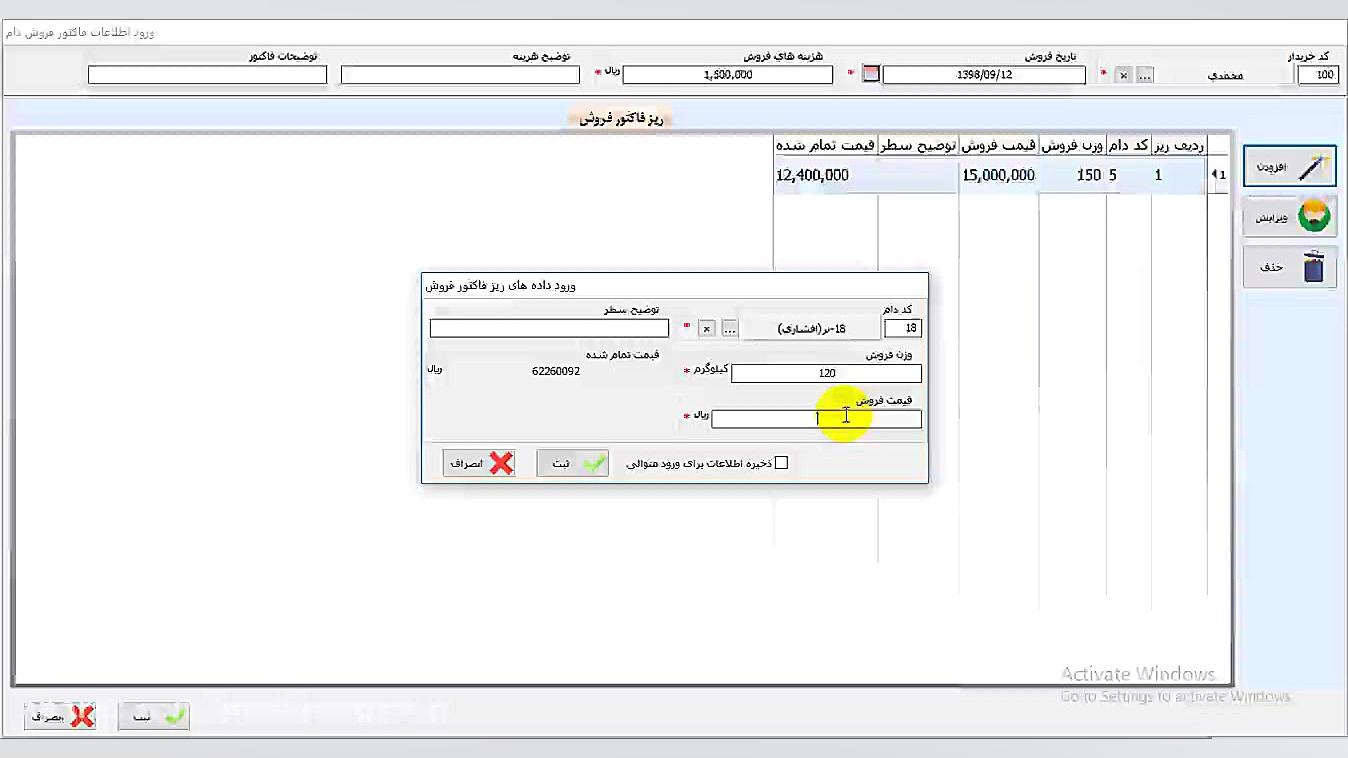Click the cost value 62260092 in dialog
The image size is (1348, 758).
click(556, 371)
